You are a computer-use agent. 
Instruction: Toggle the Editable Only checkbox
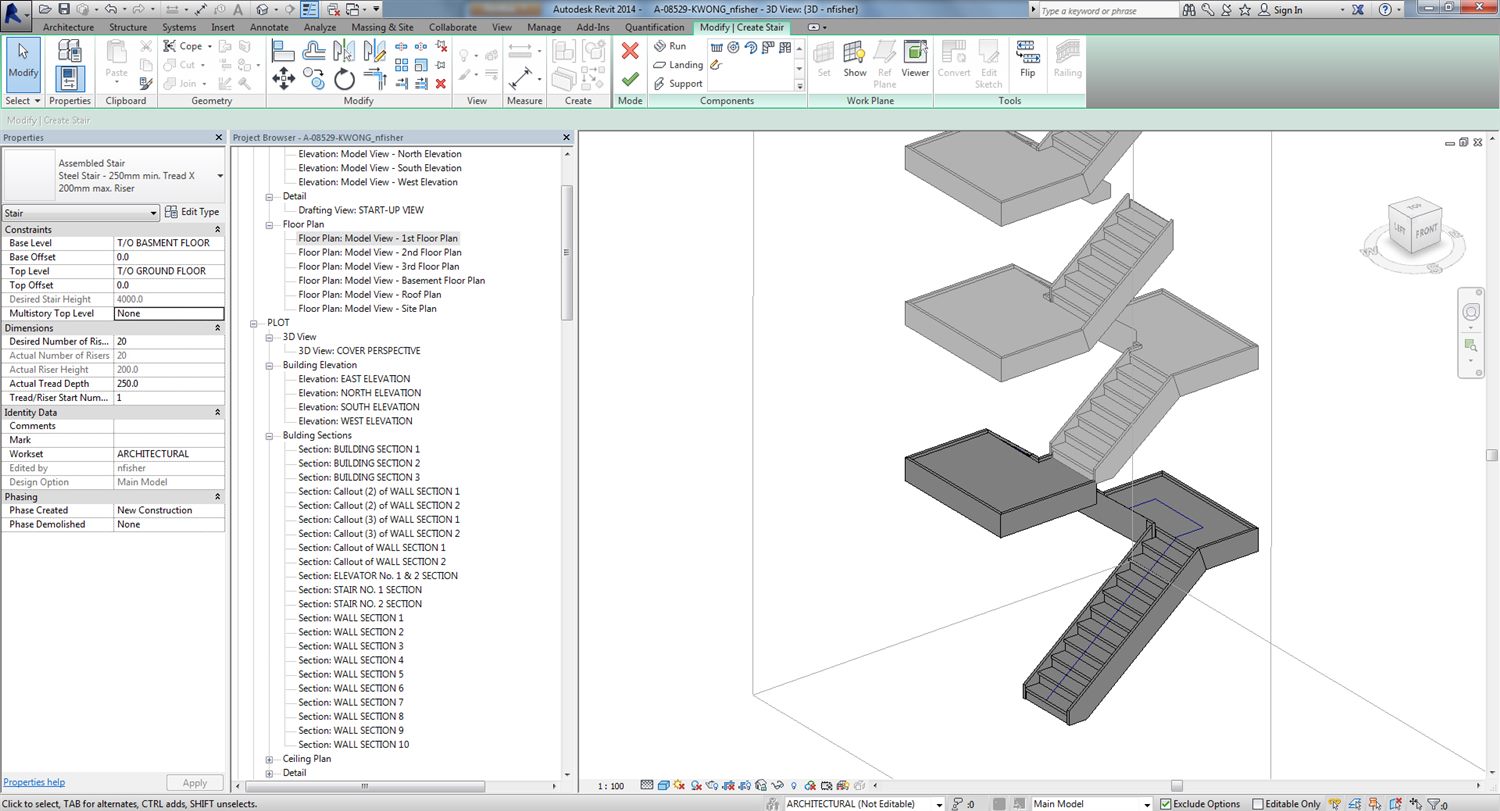1258,804
